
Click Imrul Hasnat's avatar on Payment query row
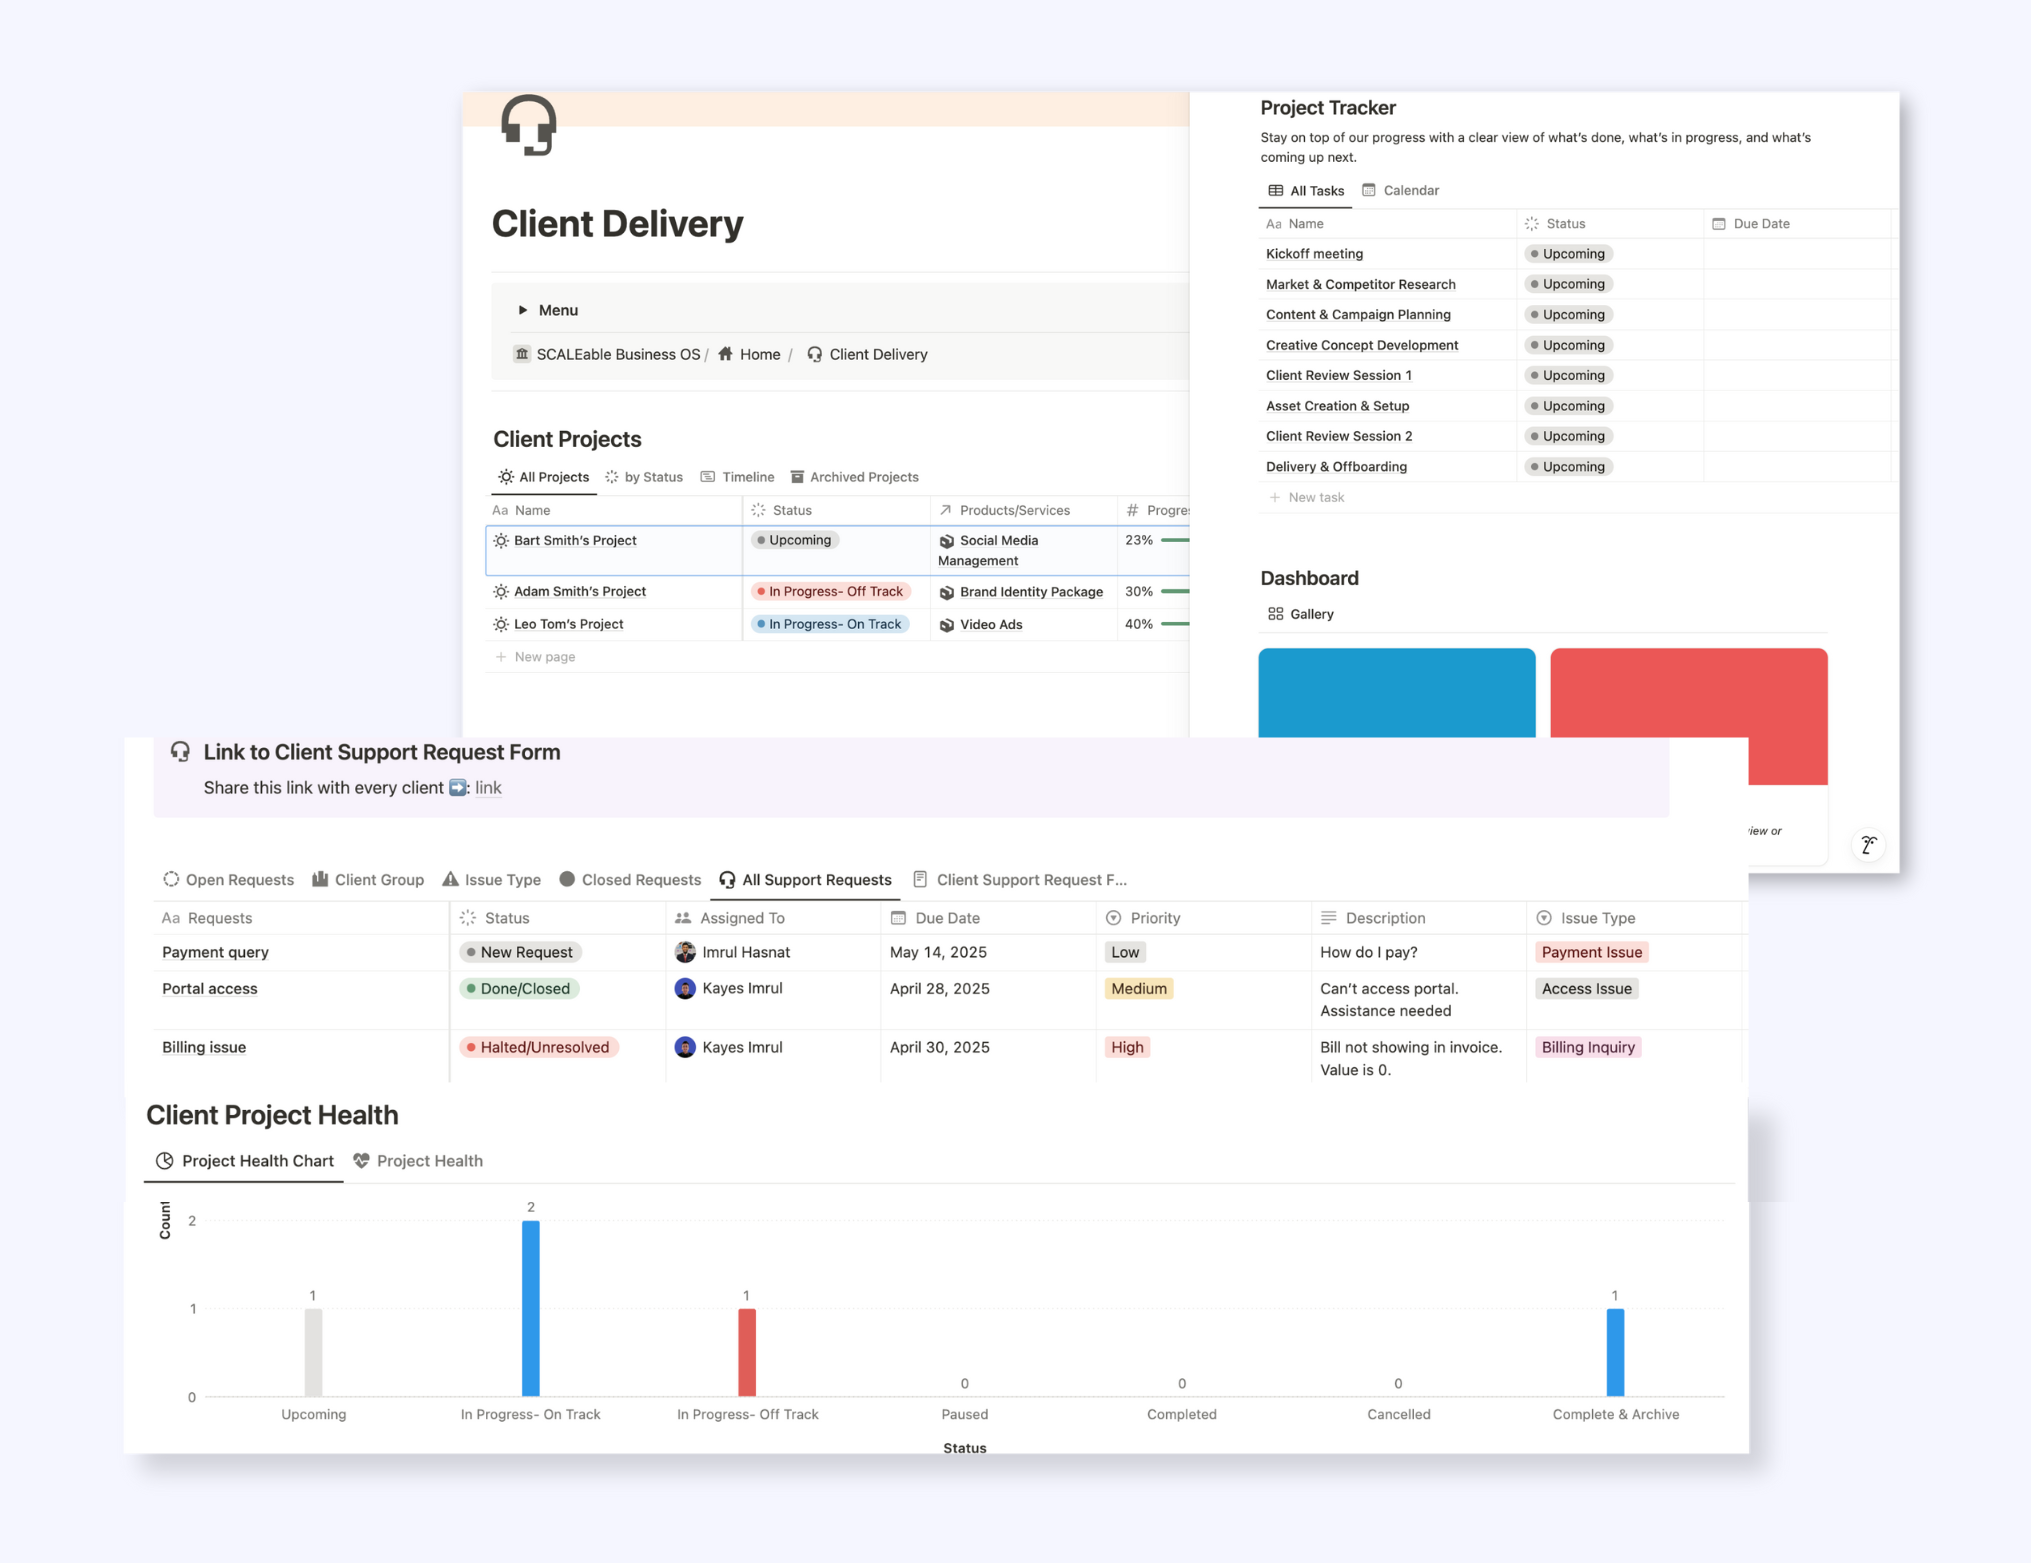pyautogui.click(x=686, y=952)
